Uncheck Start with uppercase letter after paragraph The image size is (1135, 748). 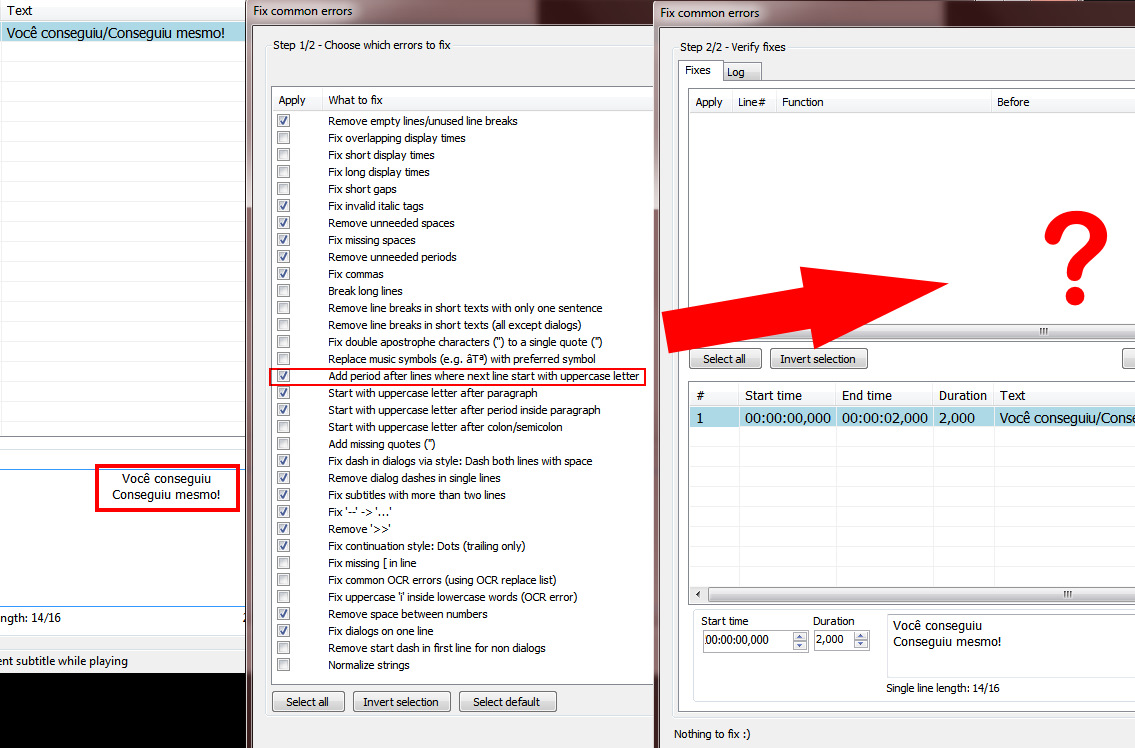[284, 393]
